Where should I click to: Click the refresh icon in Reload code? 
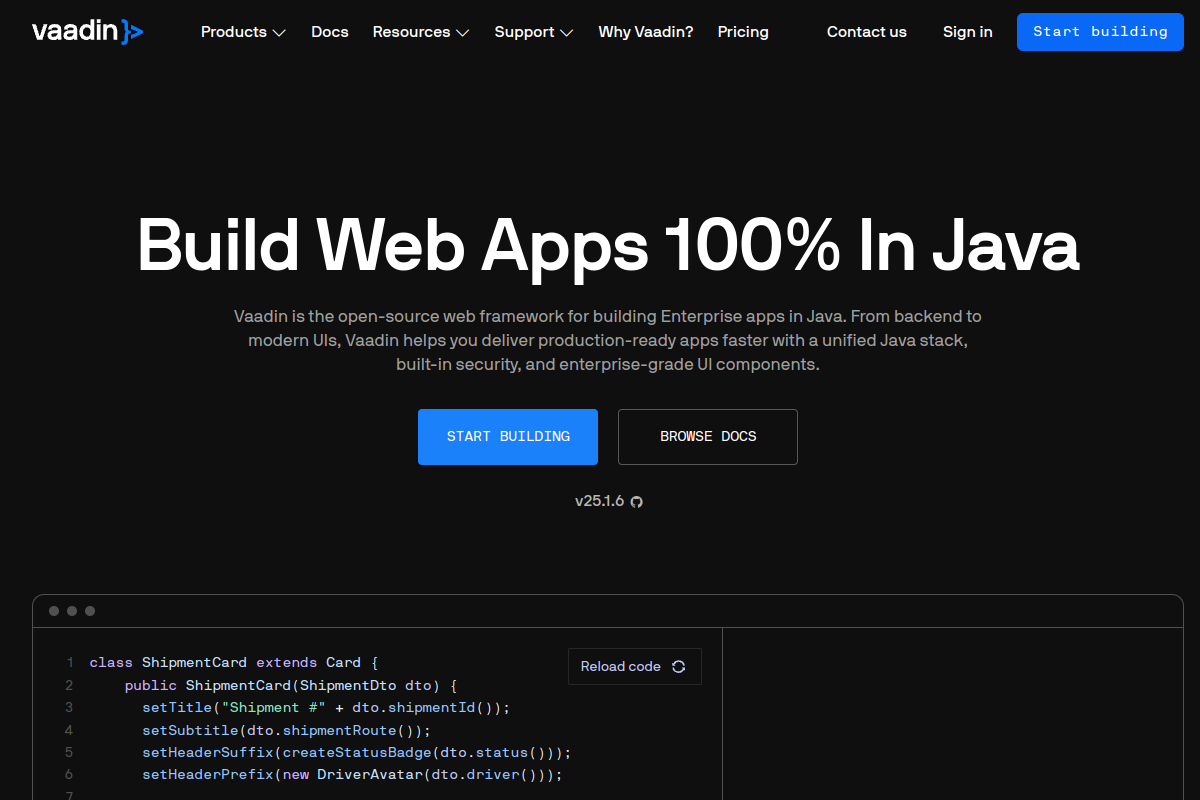coord(679,667)
